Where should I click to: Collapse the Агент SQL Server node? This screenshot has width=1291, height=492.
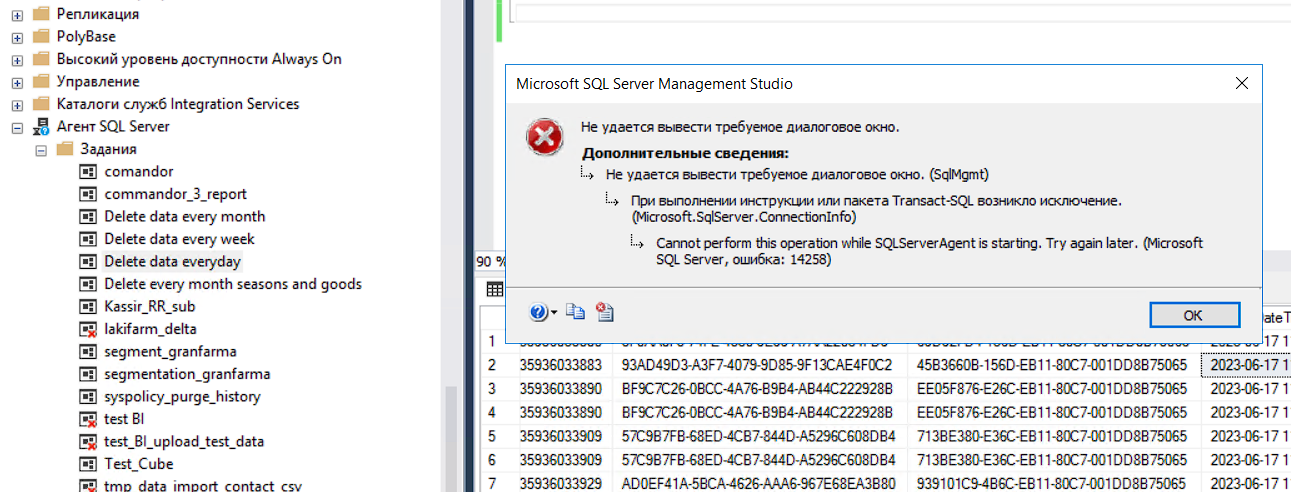click(17, 127)
